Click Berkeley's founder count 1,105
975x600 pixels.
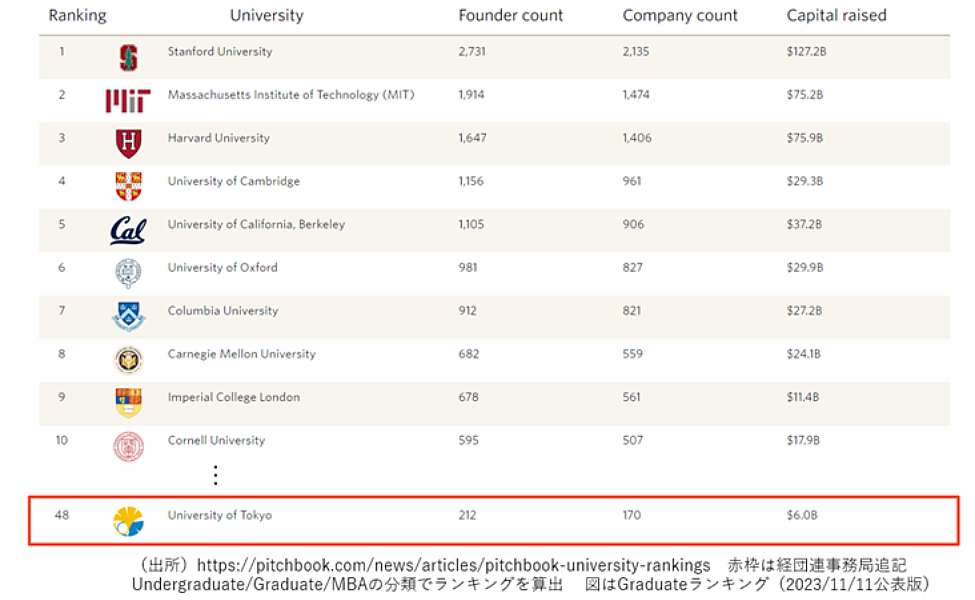tap(471, 224)
